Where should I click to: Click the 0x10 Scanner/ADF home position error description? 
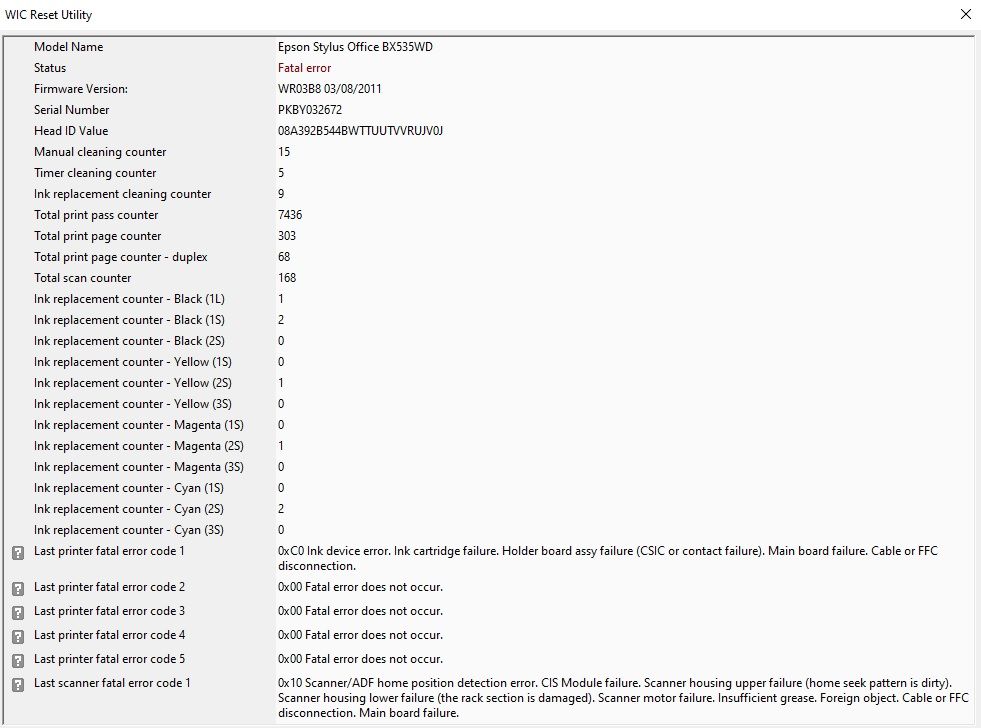623,698
